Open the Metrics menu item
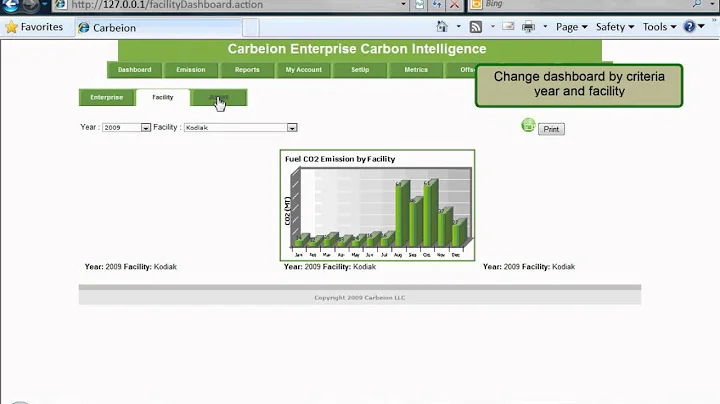The width and height of the screenshot is (720, 404). (416, 70)
